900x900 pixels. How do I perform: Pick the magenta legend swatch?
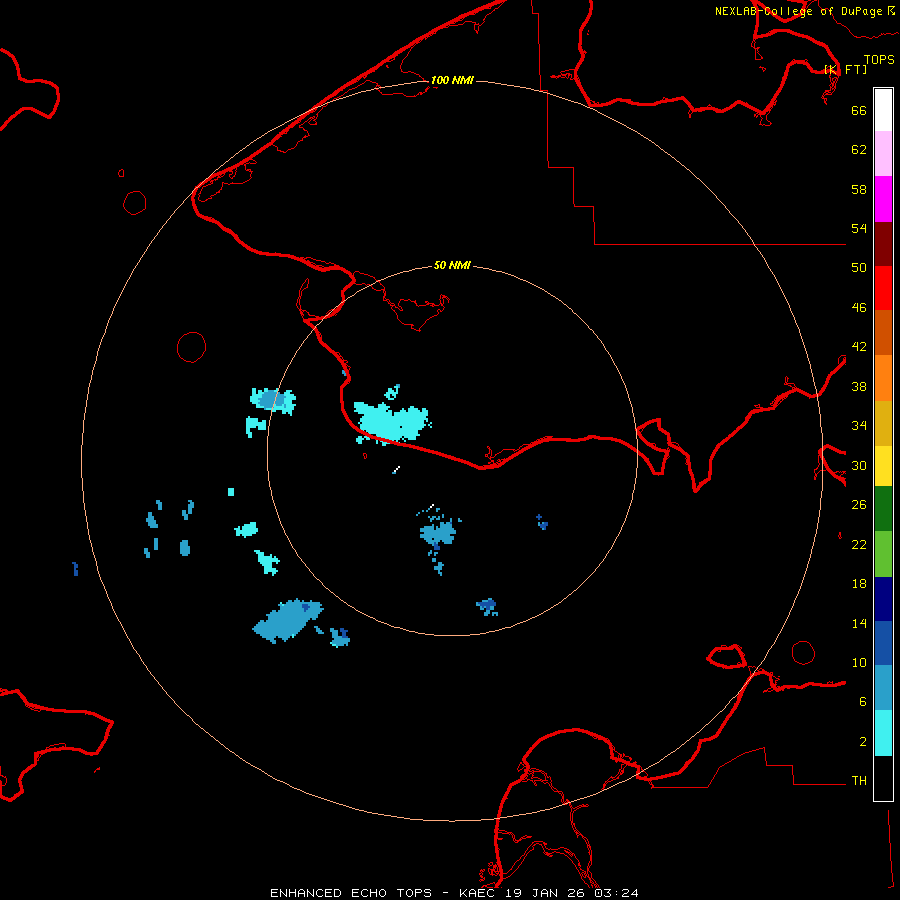pyautogui.click(x=883, y=199)
